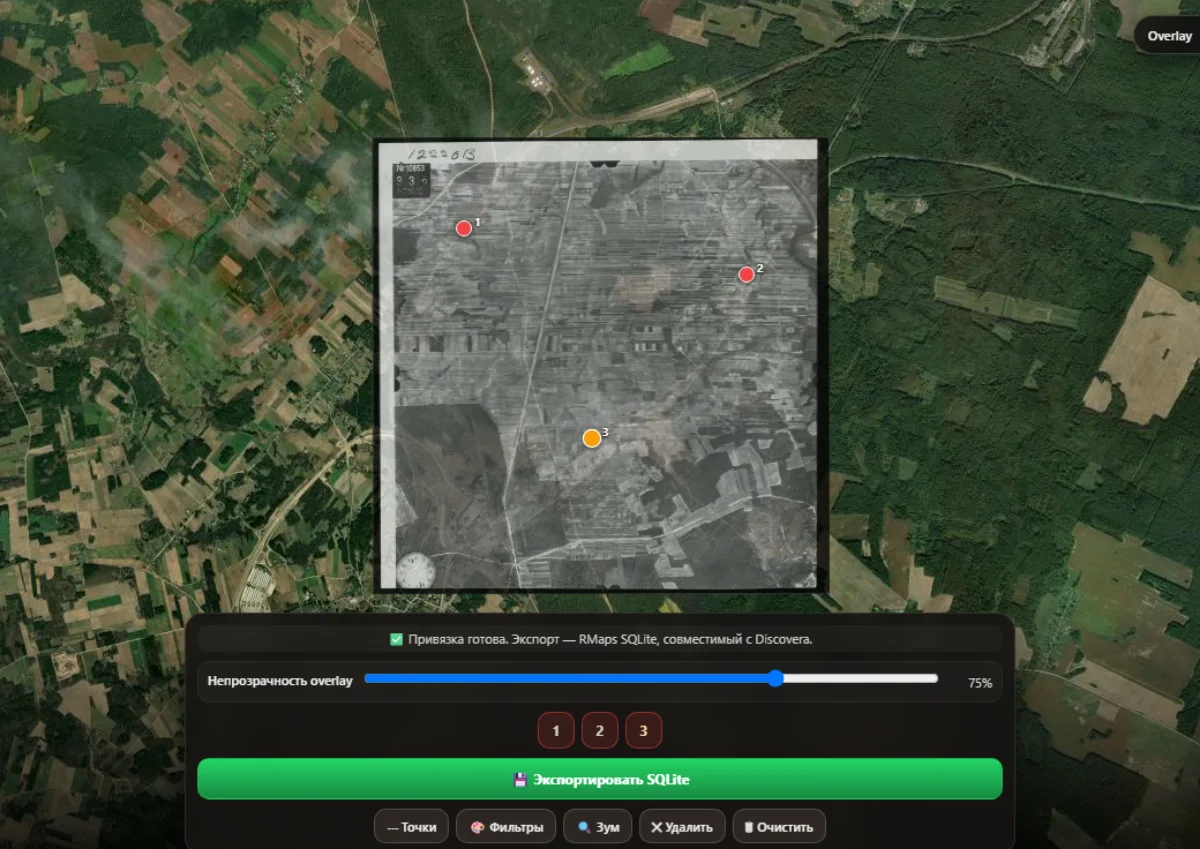Click the historic aerial photo overlay

click(x=602, y=365)
